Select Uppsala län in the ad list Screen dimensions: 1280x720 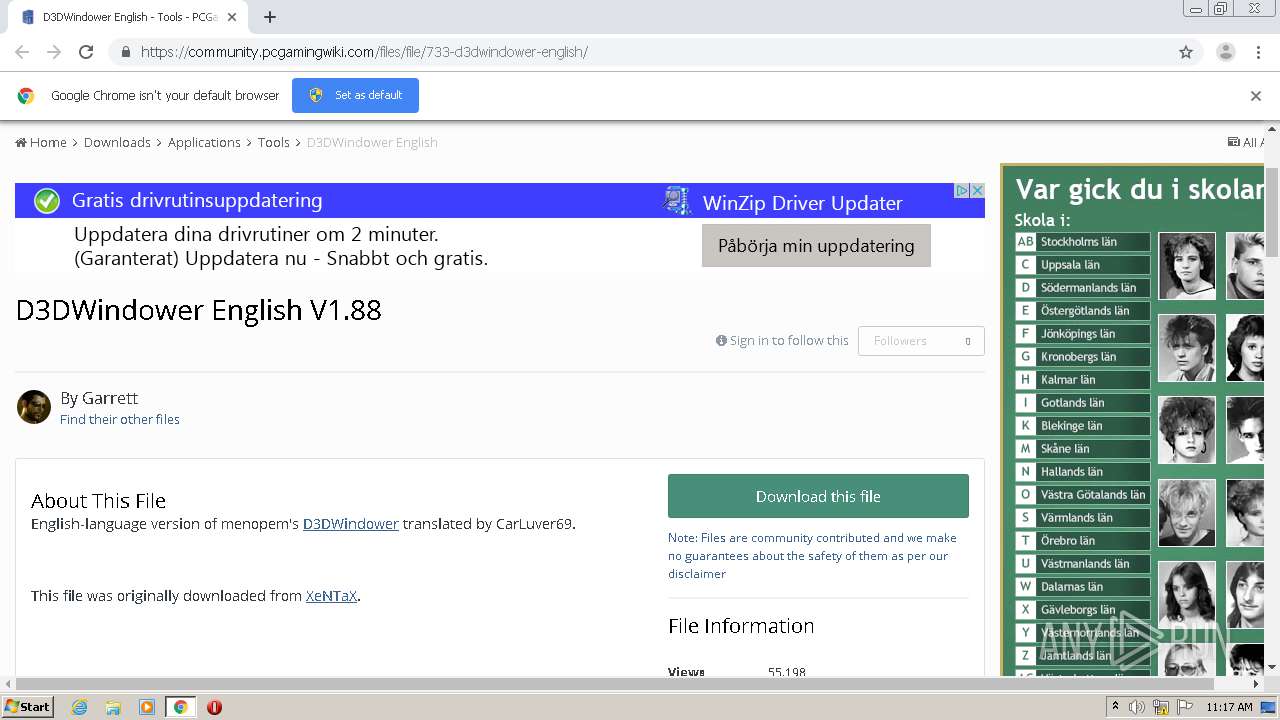click(x=1082, y=265)
